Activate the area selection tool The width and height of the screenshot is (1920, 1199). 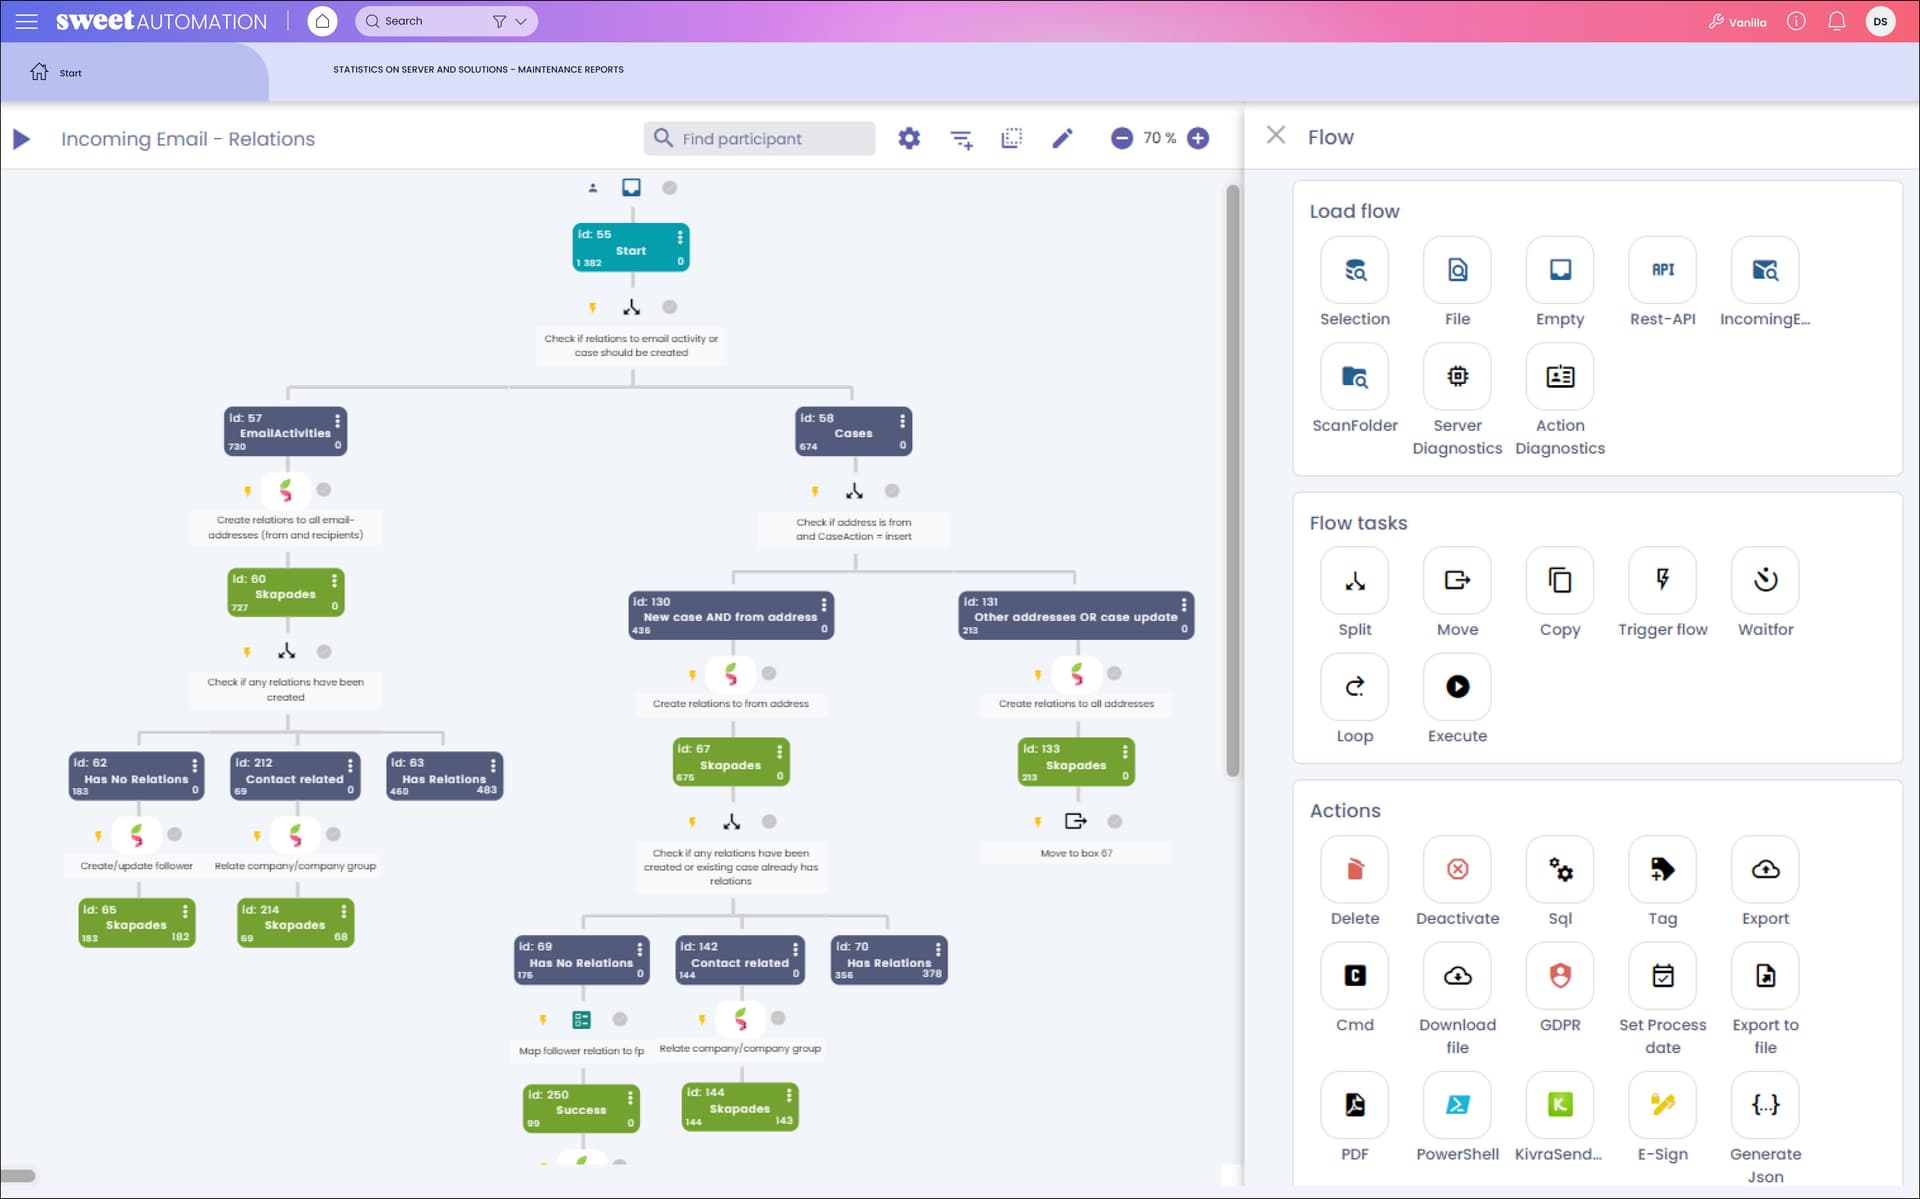tap(1012, 138)
